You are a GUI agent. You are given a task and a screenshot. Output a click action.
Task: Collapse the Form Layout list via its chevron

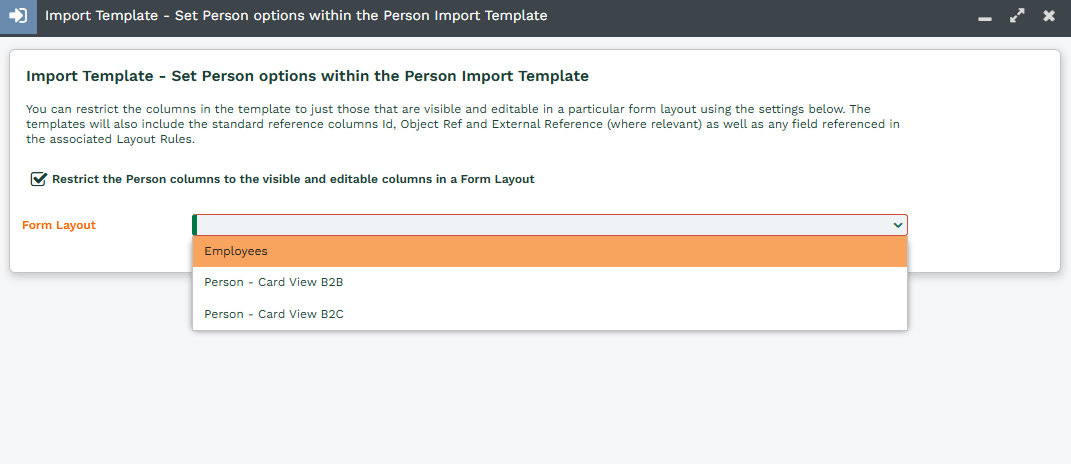(897, 225)
